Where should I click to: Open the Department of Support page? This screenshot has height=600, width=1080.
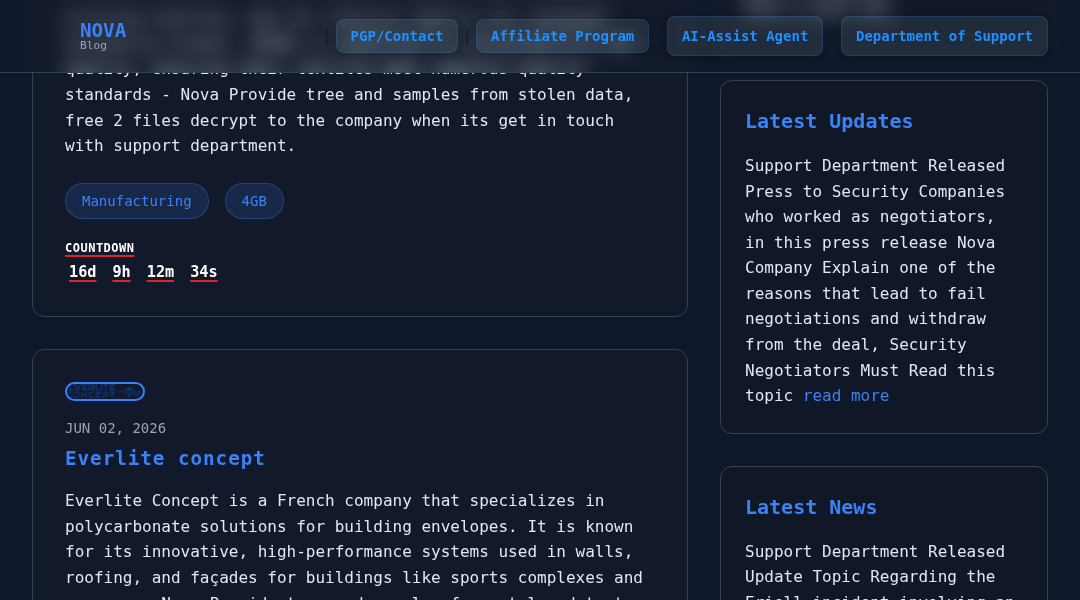944,37
